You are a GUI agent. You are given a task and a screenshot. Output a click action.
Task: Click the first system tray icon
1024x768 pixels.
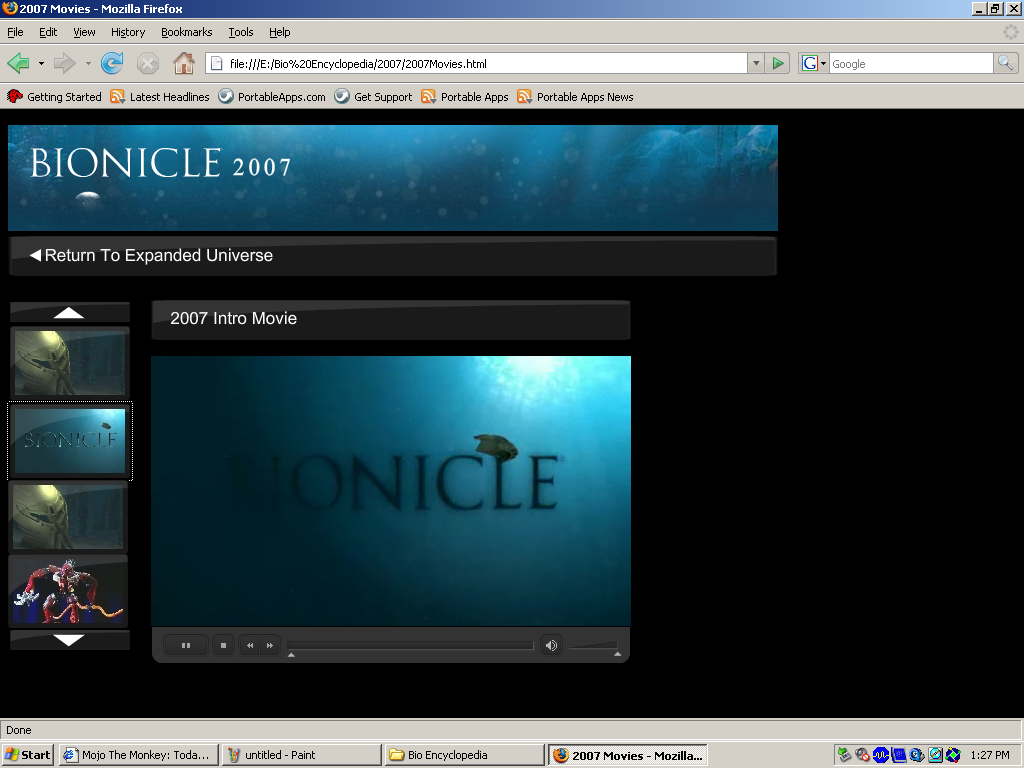(844, 755)
